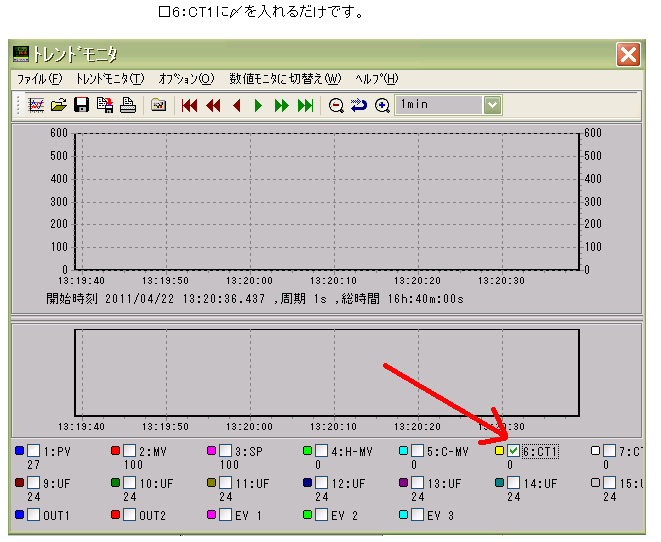Enable the 9:UF checkbox

33,482
